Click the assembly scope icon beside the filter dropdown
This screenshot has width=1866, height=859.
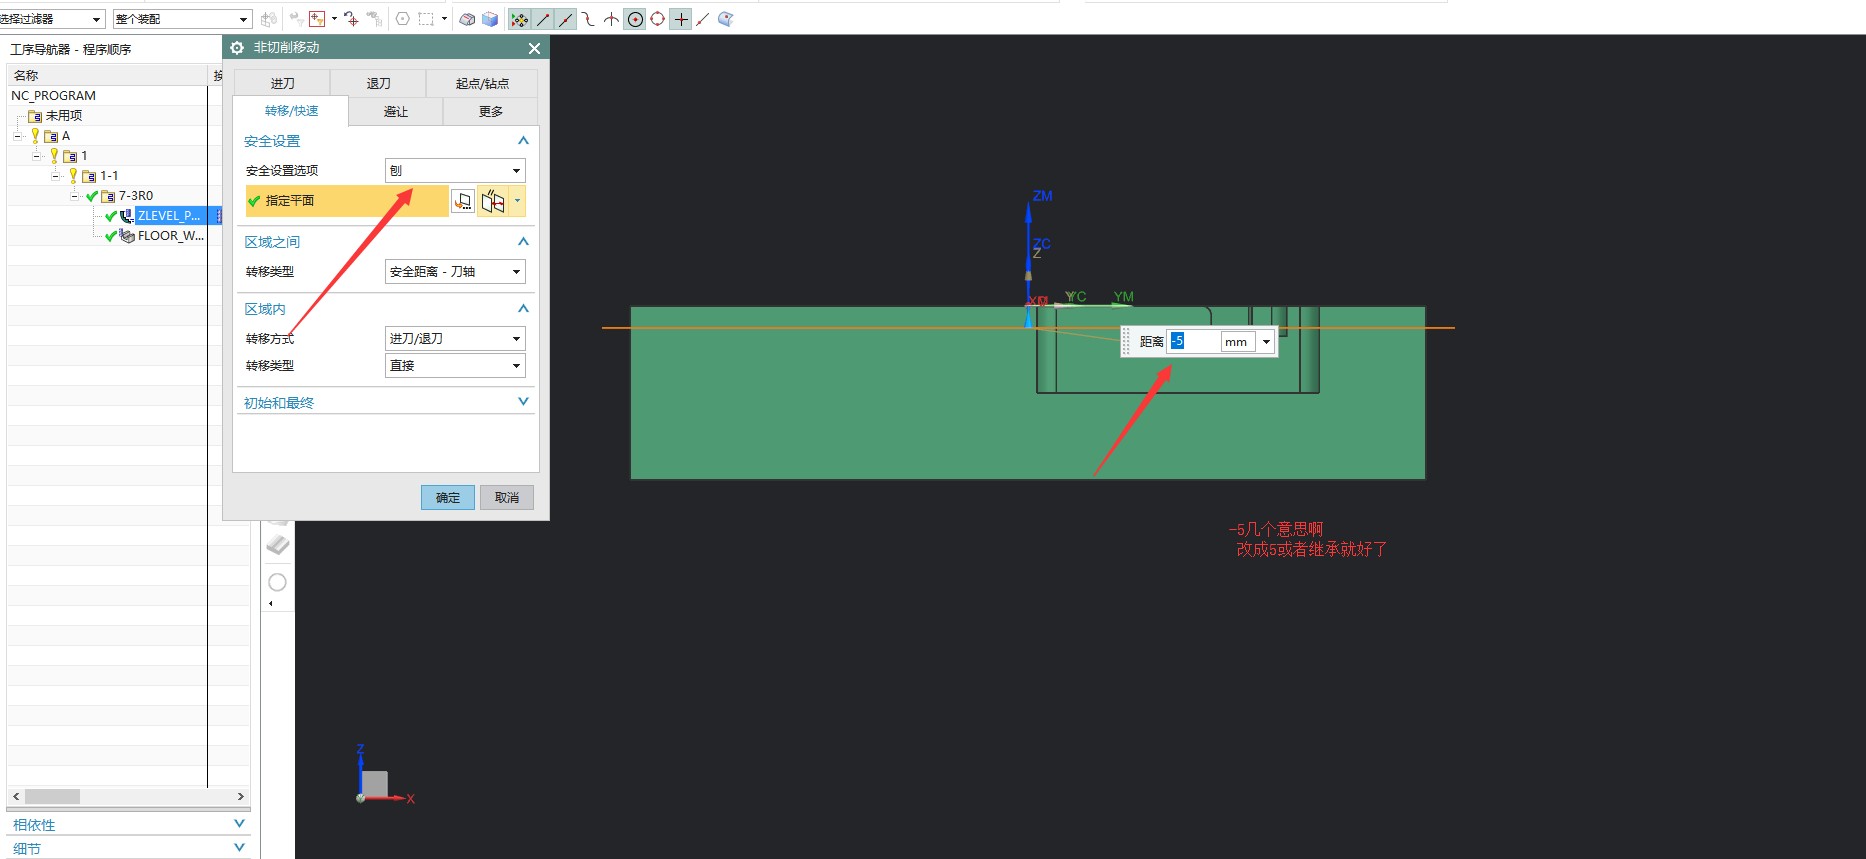[268, 19]
